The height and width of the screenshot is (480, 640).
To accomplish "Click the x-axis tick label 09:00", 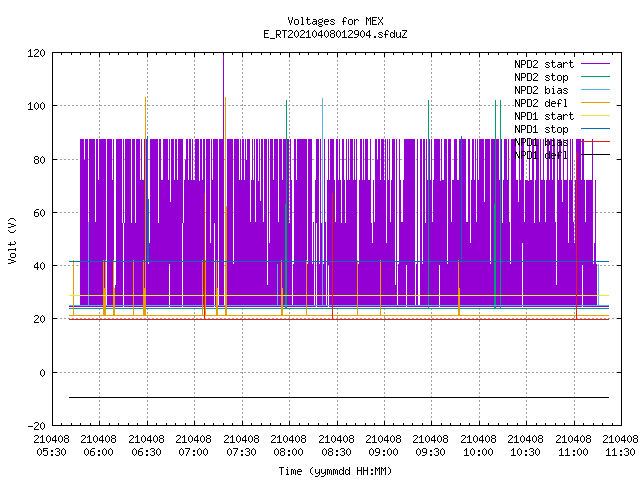I will pos(383,452).
